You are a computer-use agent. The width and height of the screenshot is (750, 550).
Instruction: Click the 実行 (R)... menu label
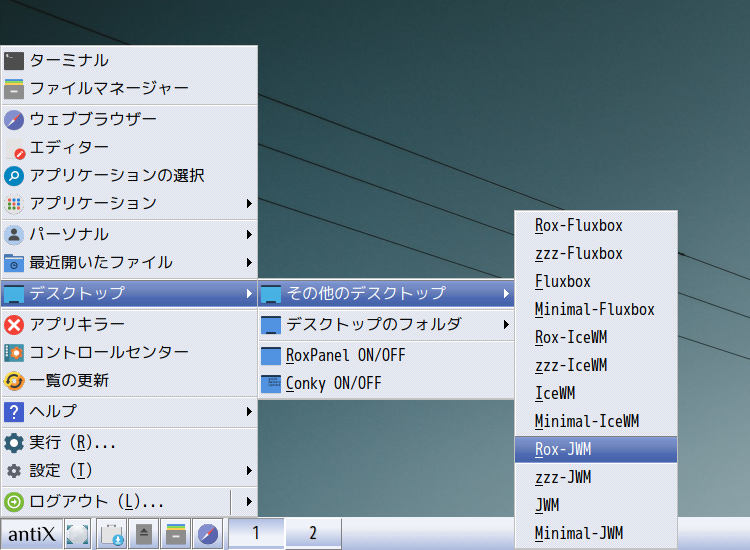pos(73,442)
